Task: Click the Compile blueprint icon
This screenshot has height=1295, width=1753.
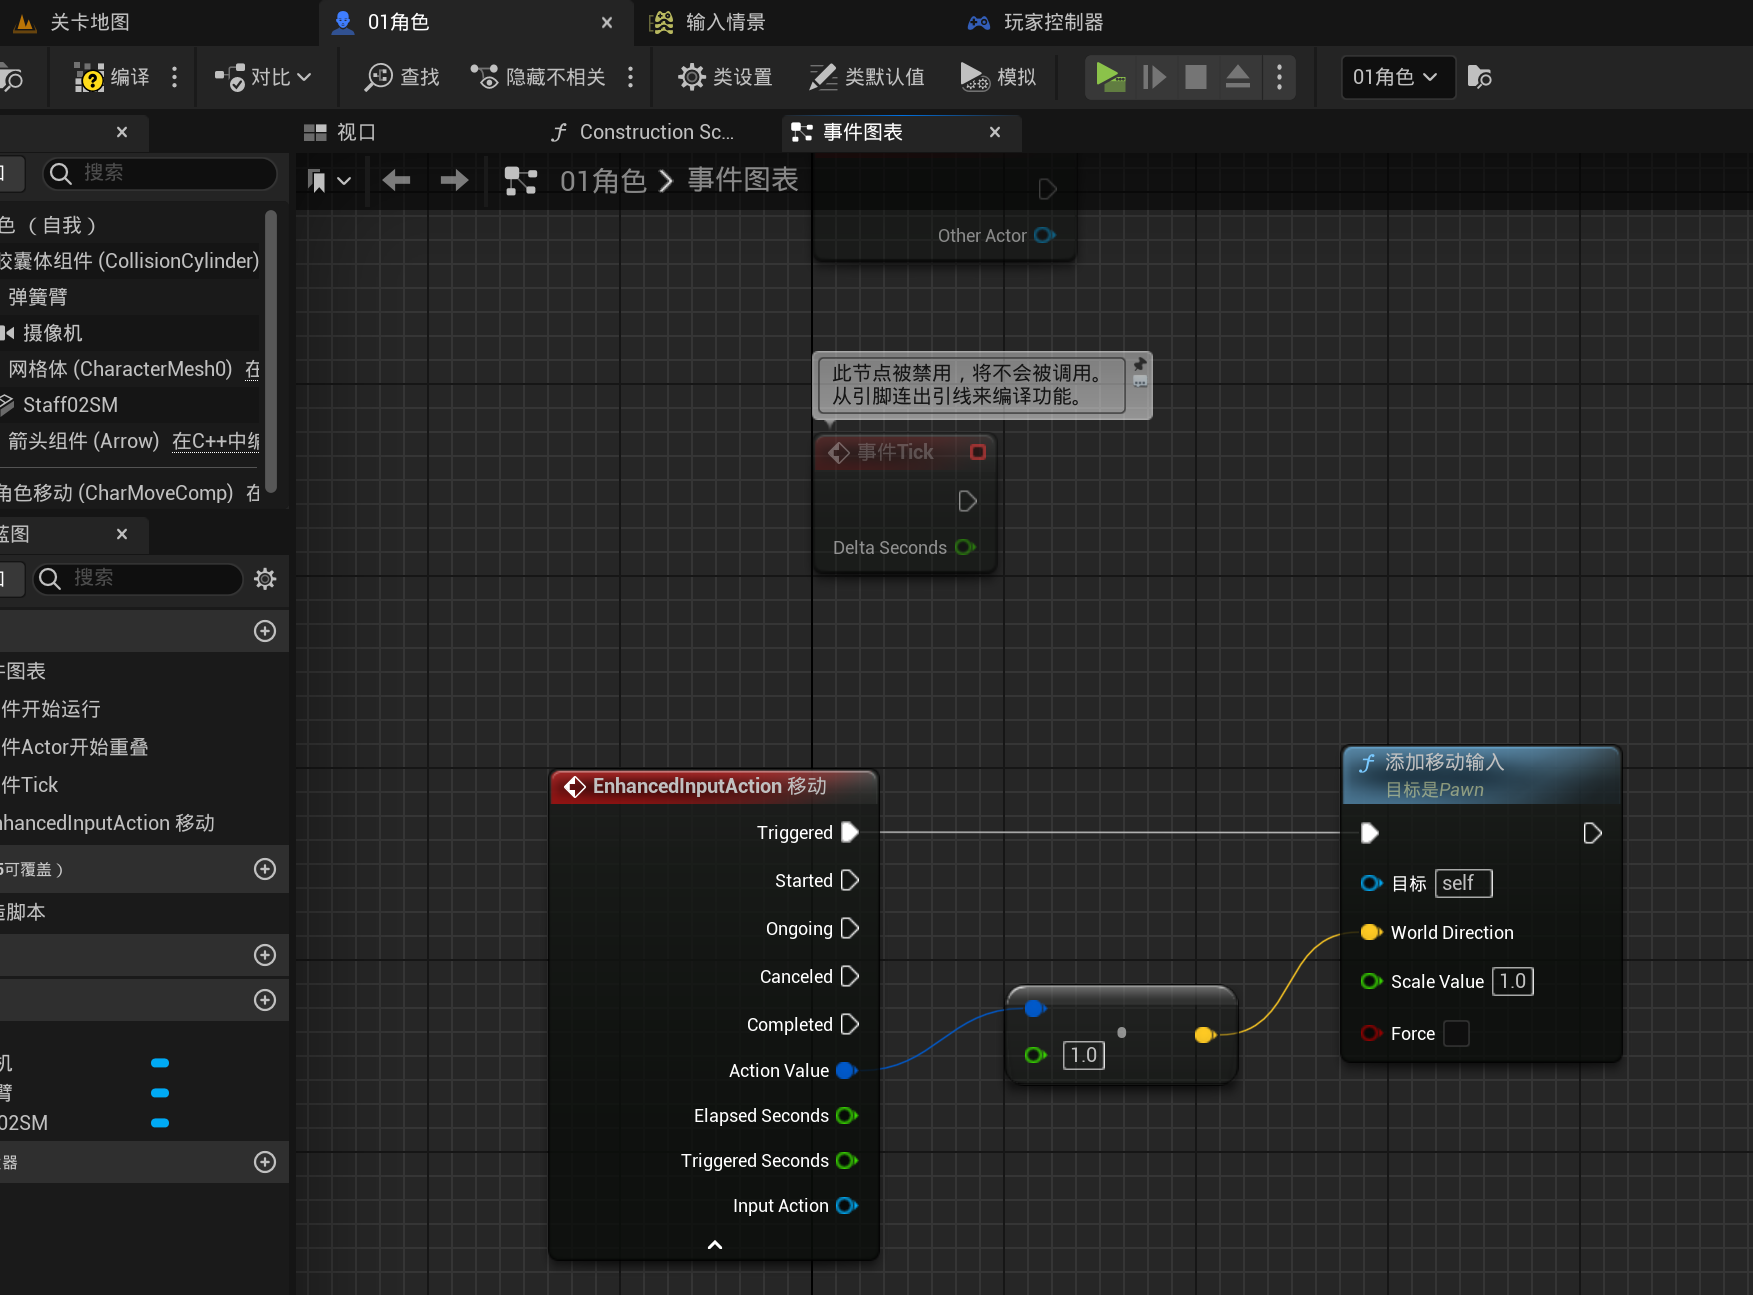Action: 89,77
